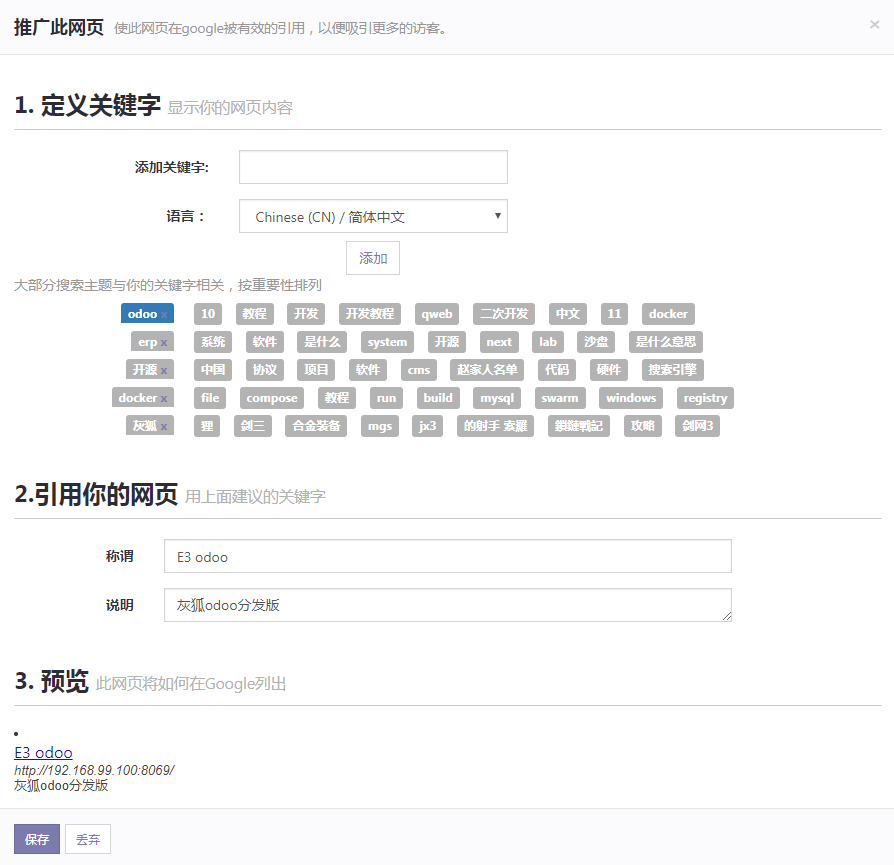This screenshot has width=894, height=865.
Task: Remove the erp keyword via its x
Action: [x=164, y=343]
